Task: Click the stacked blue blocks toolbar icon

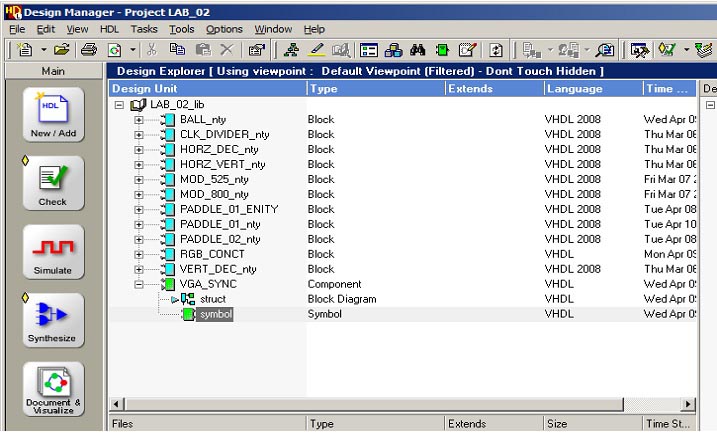Action: pyautogui.click(x=393, y=49)
